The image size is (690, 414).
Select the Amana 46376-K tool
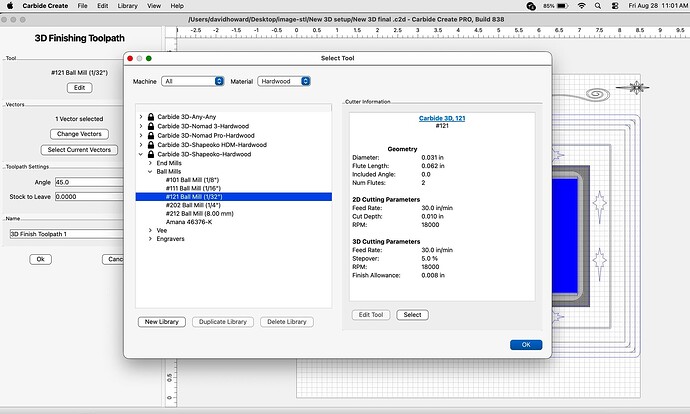[189, 222]
